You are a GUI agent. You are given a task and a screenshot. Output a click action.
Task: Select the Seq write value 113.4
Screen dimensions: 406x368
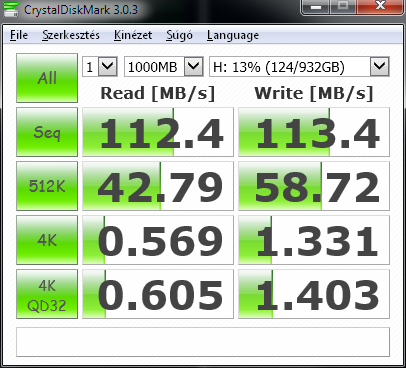[314, 132]
